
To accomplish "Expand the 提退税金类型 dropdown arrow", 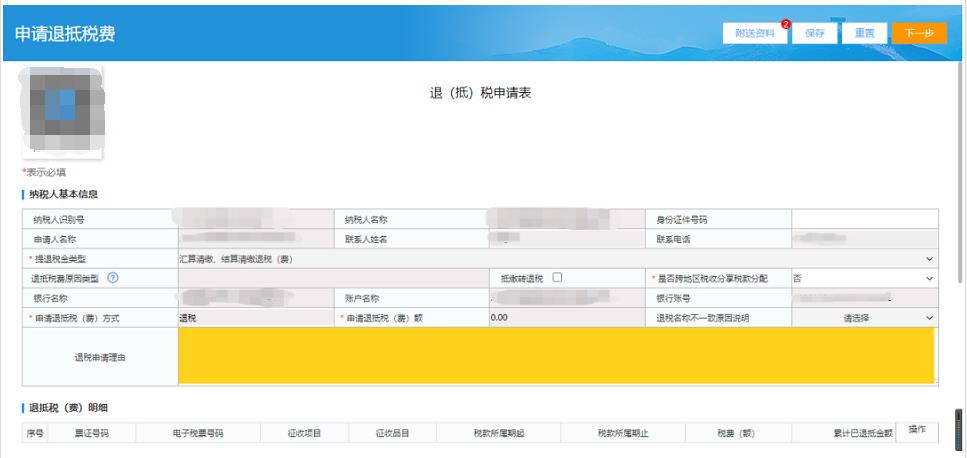I will click(929, 259).
